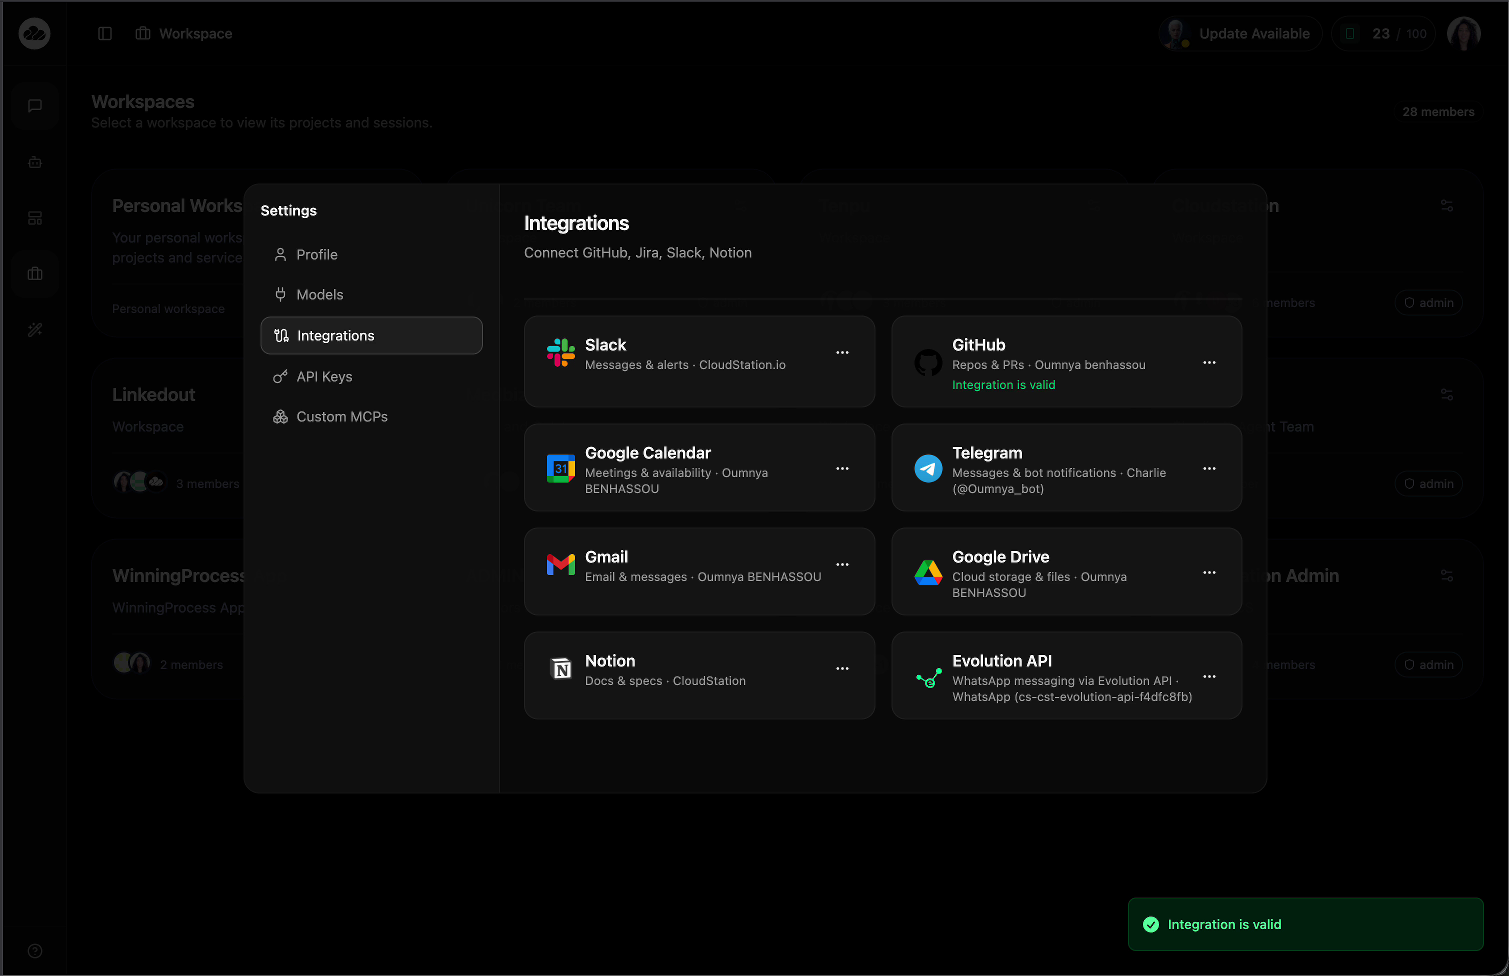Click the GitHub logo icon

click(x=928, y=363)
